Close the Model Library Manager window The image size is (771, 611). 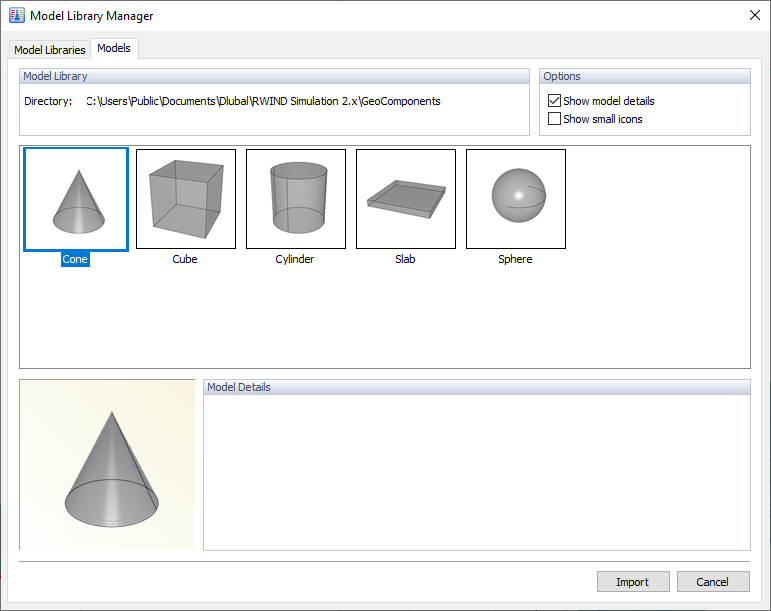(755, 15)
